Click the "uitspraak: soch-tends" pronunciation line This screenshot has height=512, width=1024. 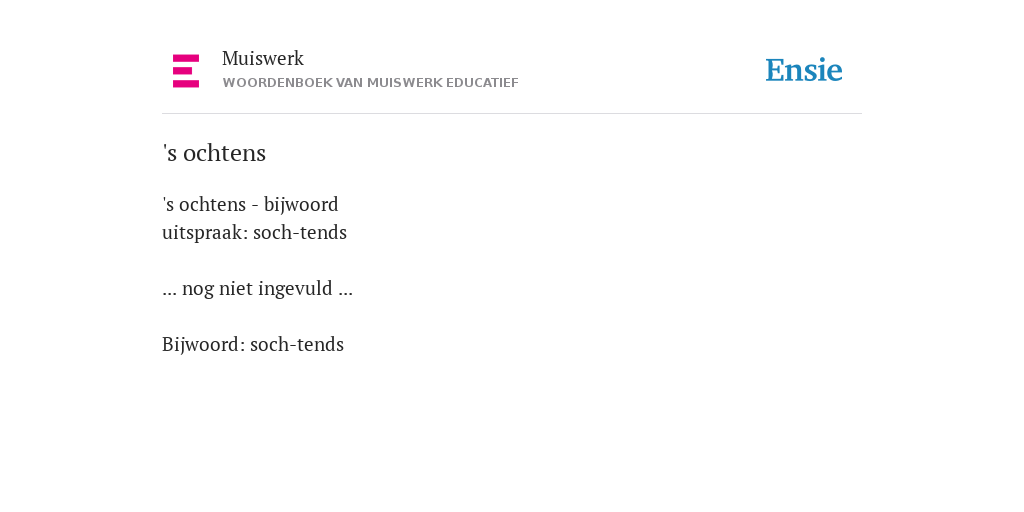(x=255, y=232)
